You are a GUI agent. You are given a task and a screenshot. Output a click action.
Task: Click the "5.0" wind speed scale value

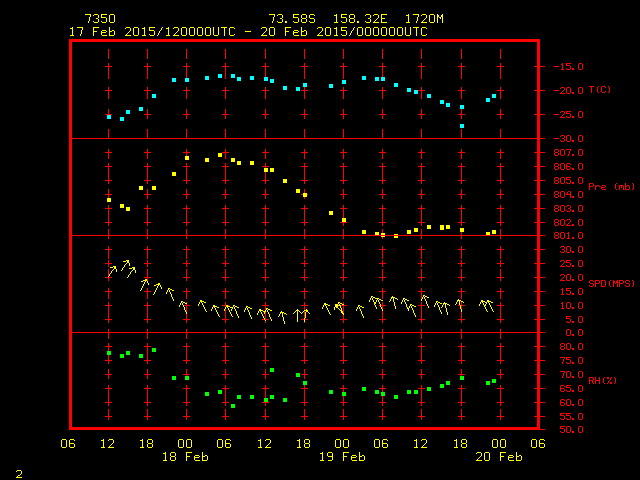574,320
